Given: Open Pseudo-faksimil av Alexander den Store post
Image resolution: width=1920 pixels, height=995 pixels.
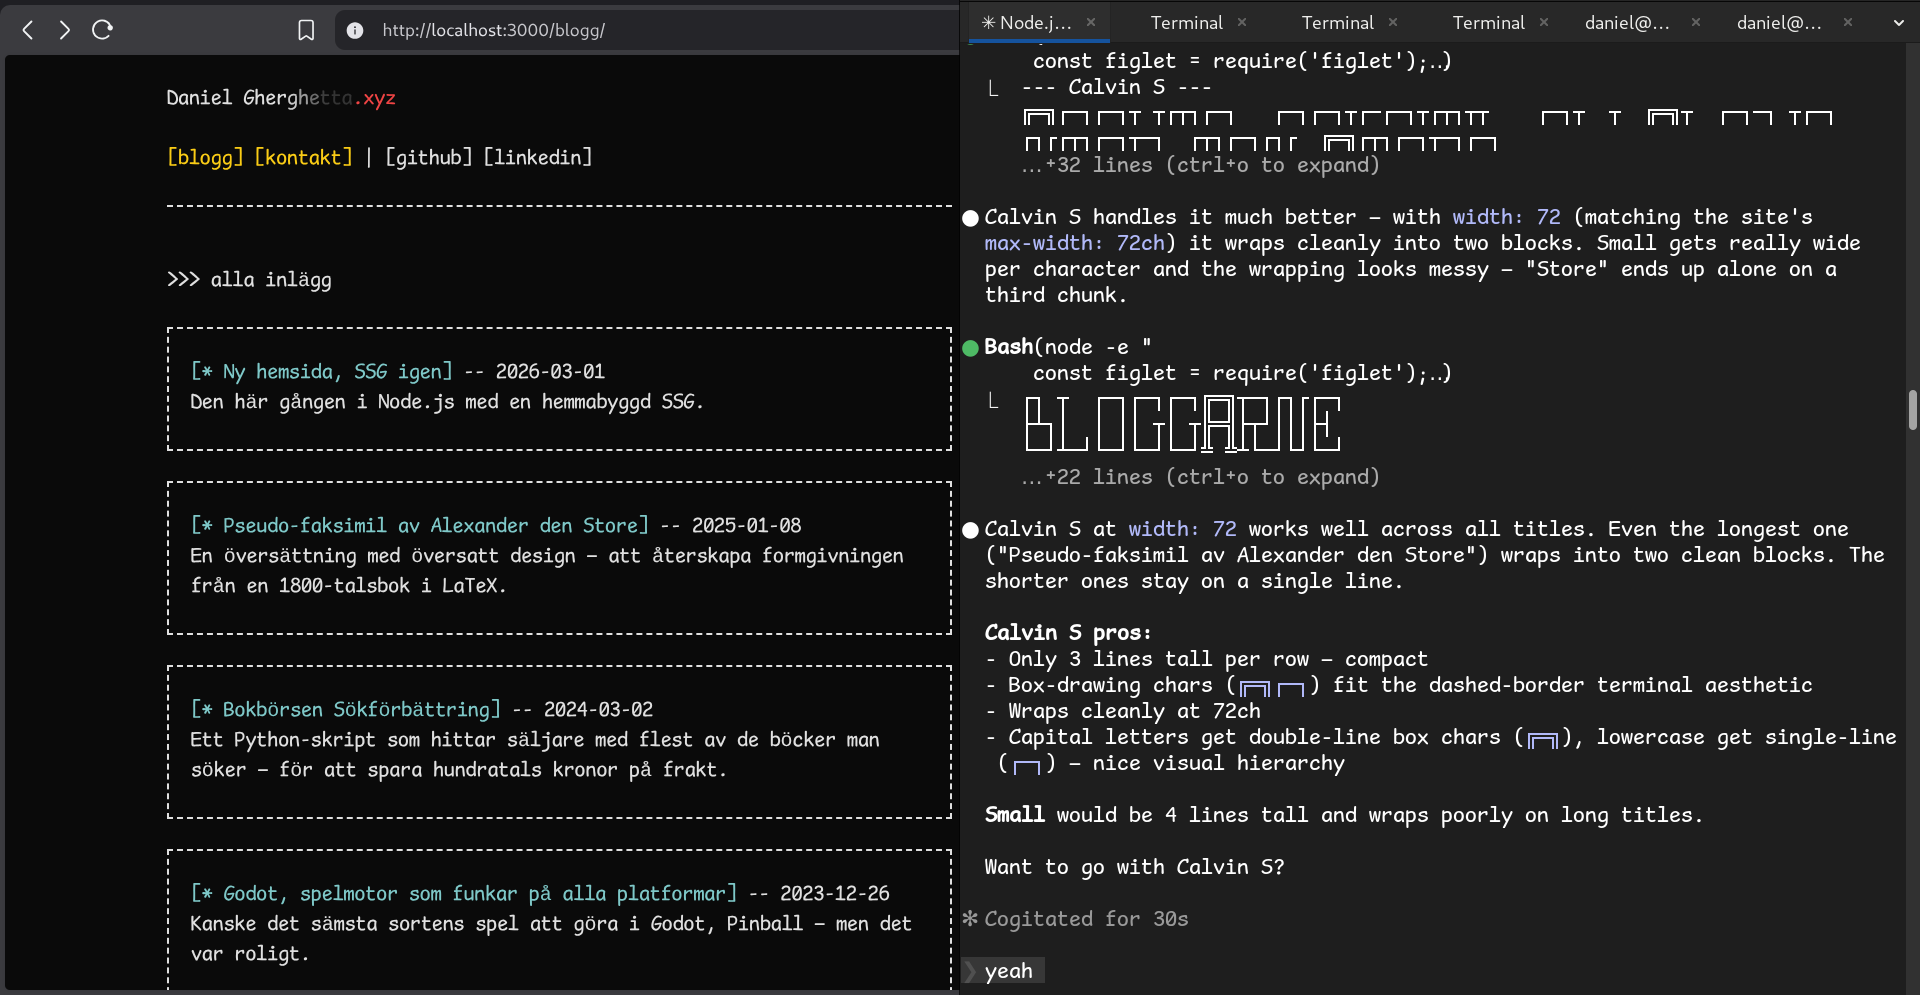Looking at the screenshot, I should (420, 525).
